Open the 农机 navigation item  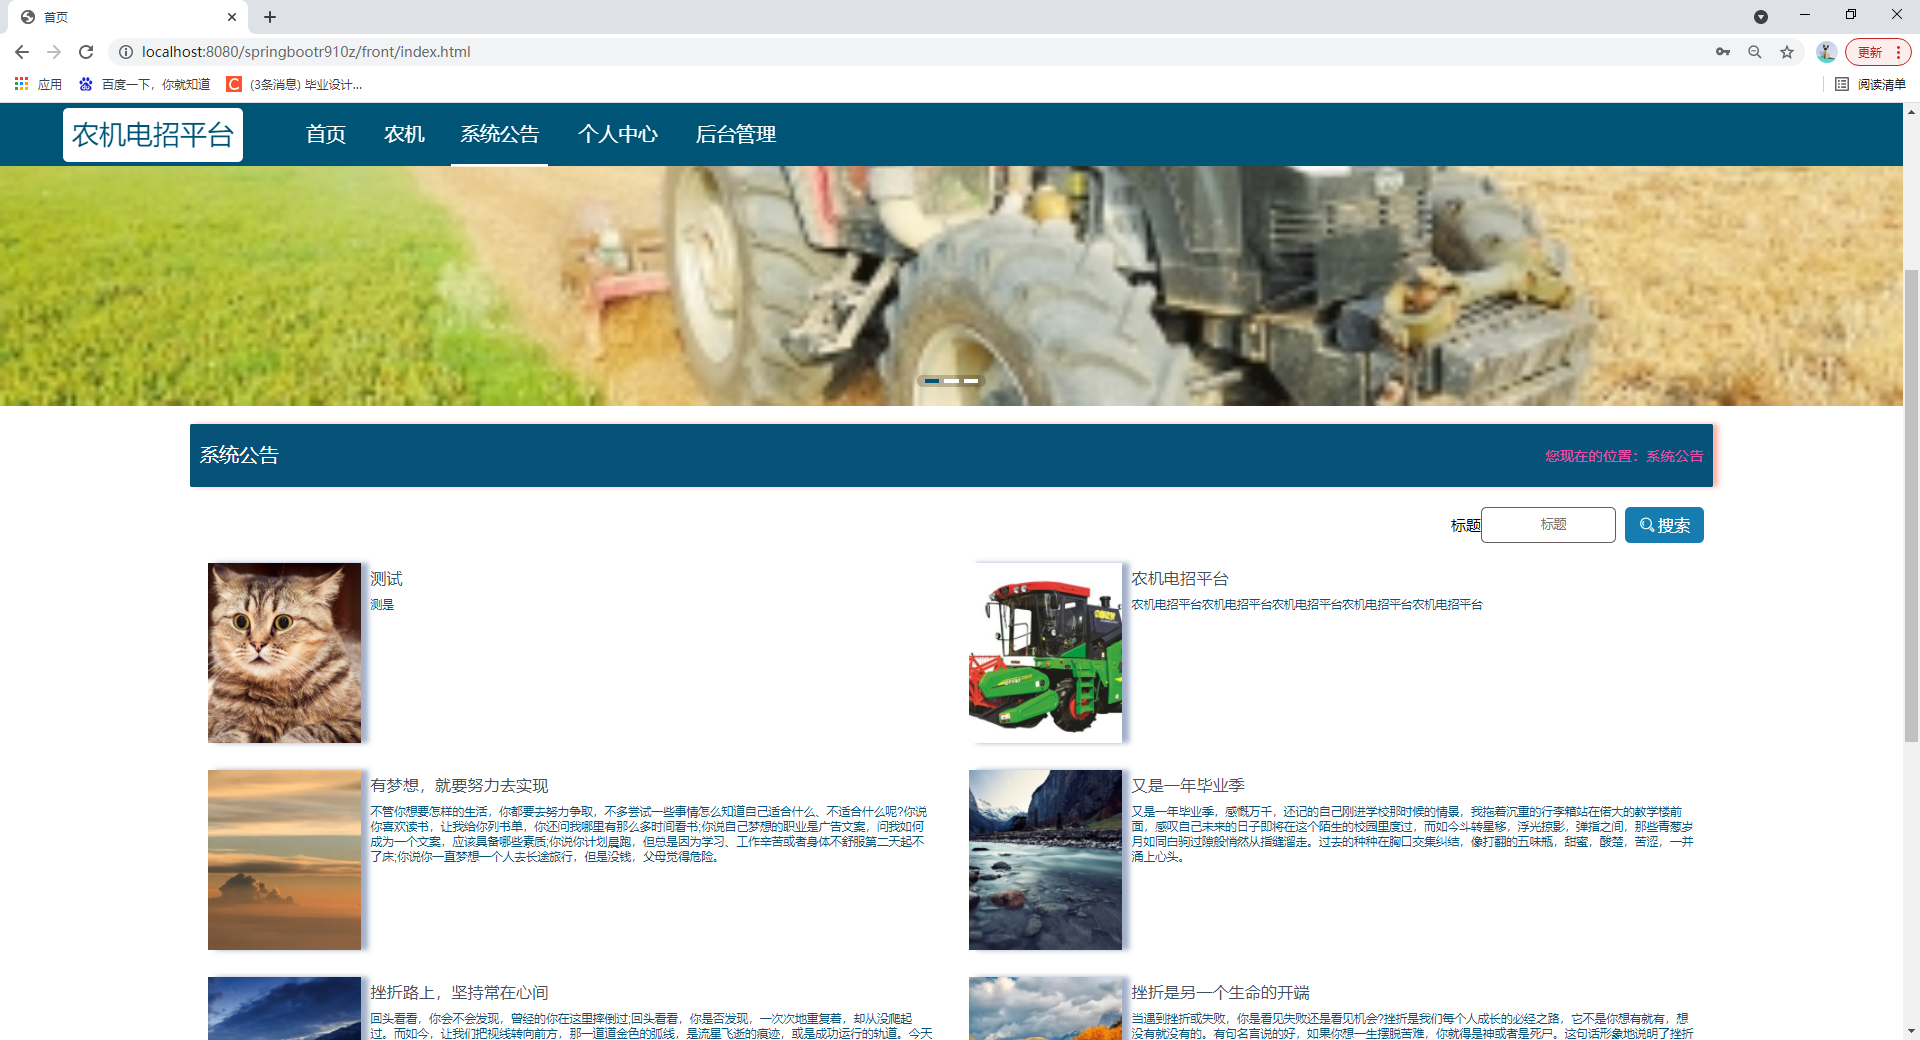[404, 134]
